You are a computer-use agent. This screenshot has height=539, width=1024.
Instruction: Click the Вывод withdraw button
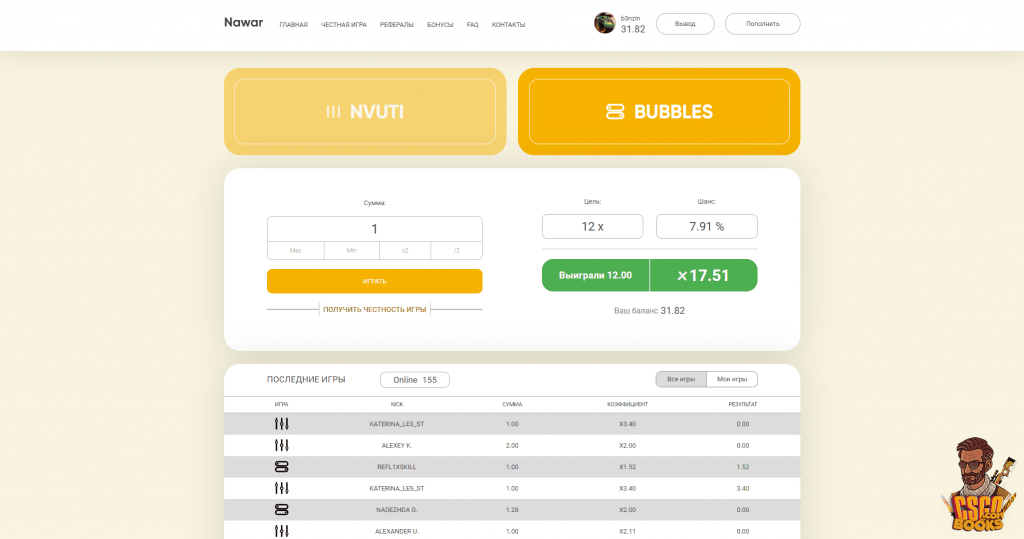pyautogui.click(x=685, y=24)
